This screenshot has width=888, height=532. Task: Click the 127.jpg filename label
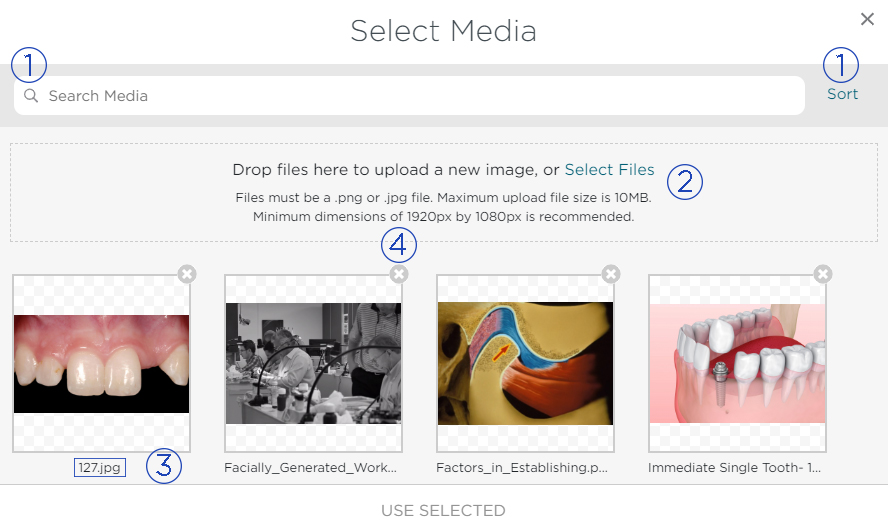[x=100, y=467]
